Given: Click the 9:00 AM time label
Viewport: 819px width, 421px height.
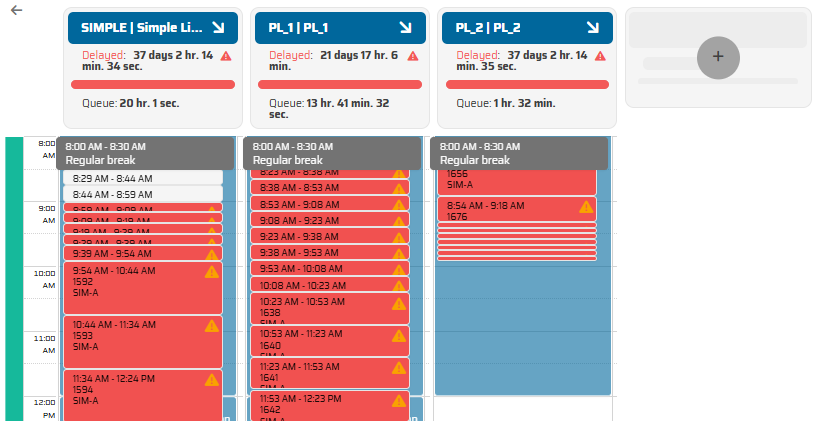Looking at the screenshot, I should click(x=47, y=214).
